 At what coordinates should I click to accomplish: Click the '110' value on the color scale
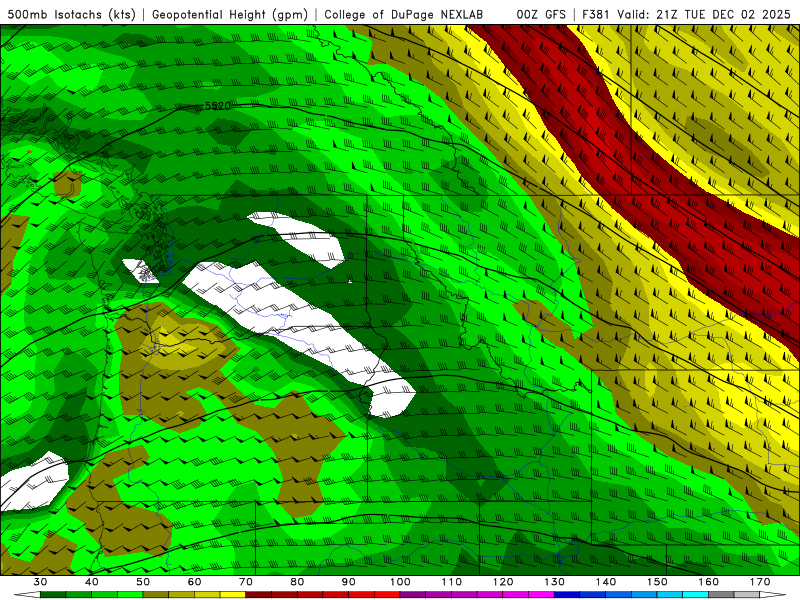(x=452, y=582)
